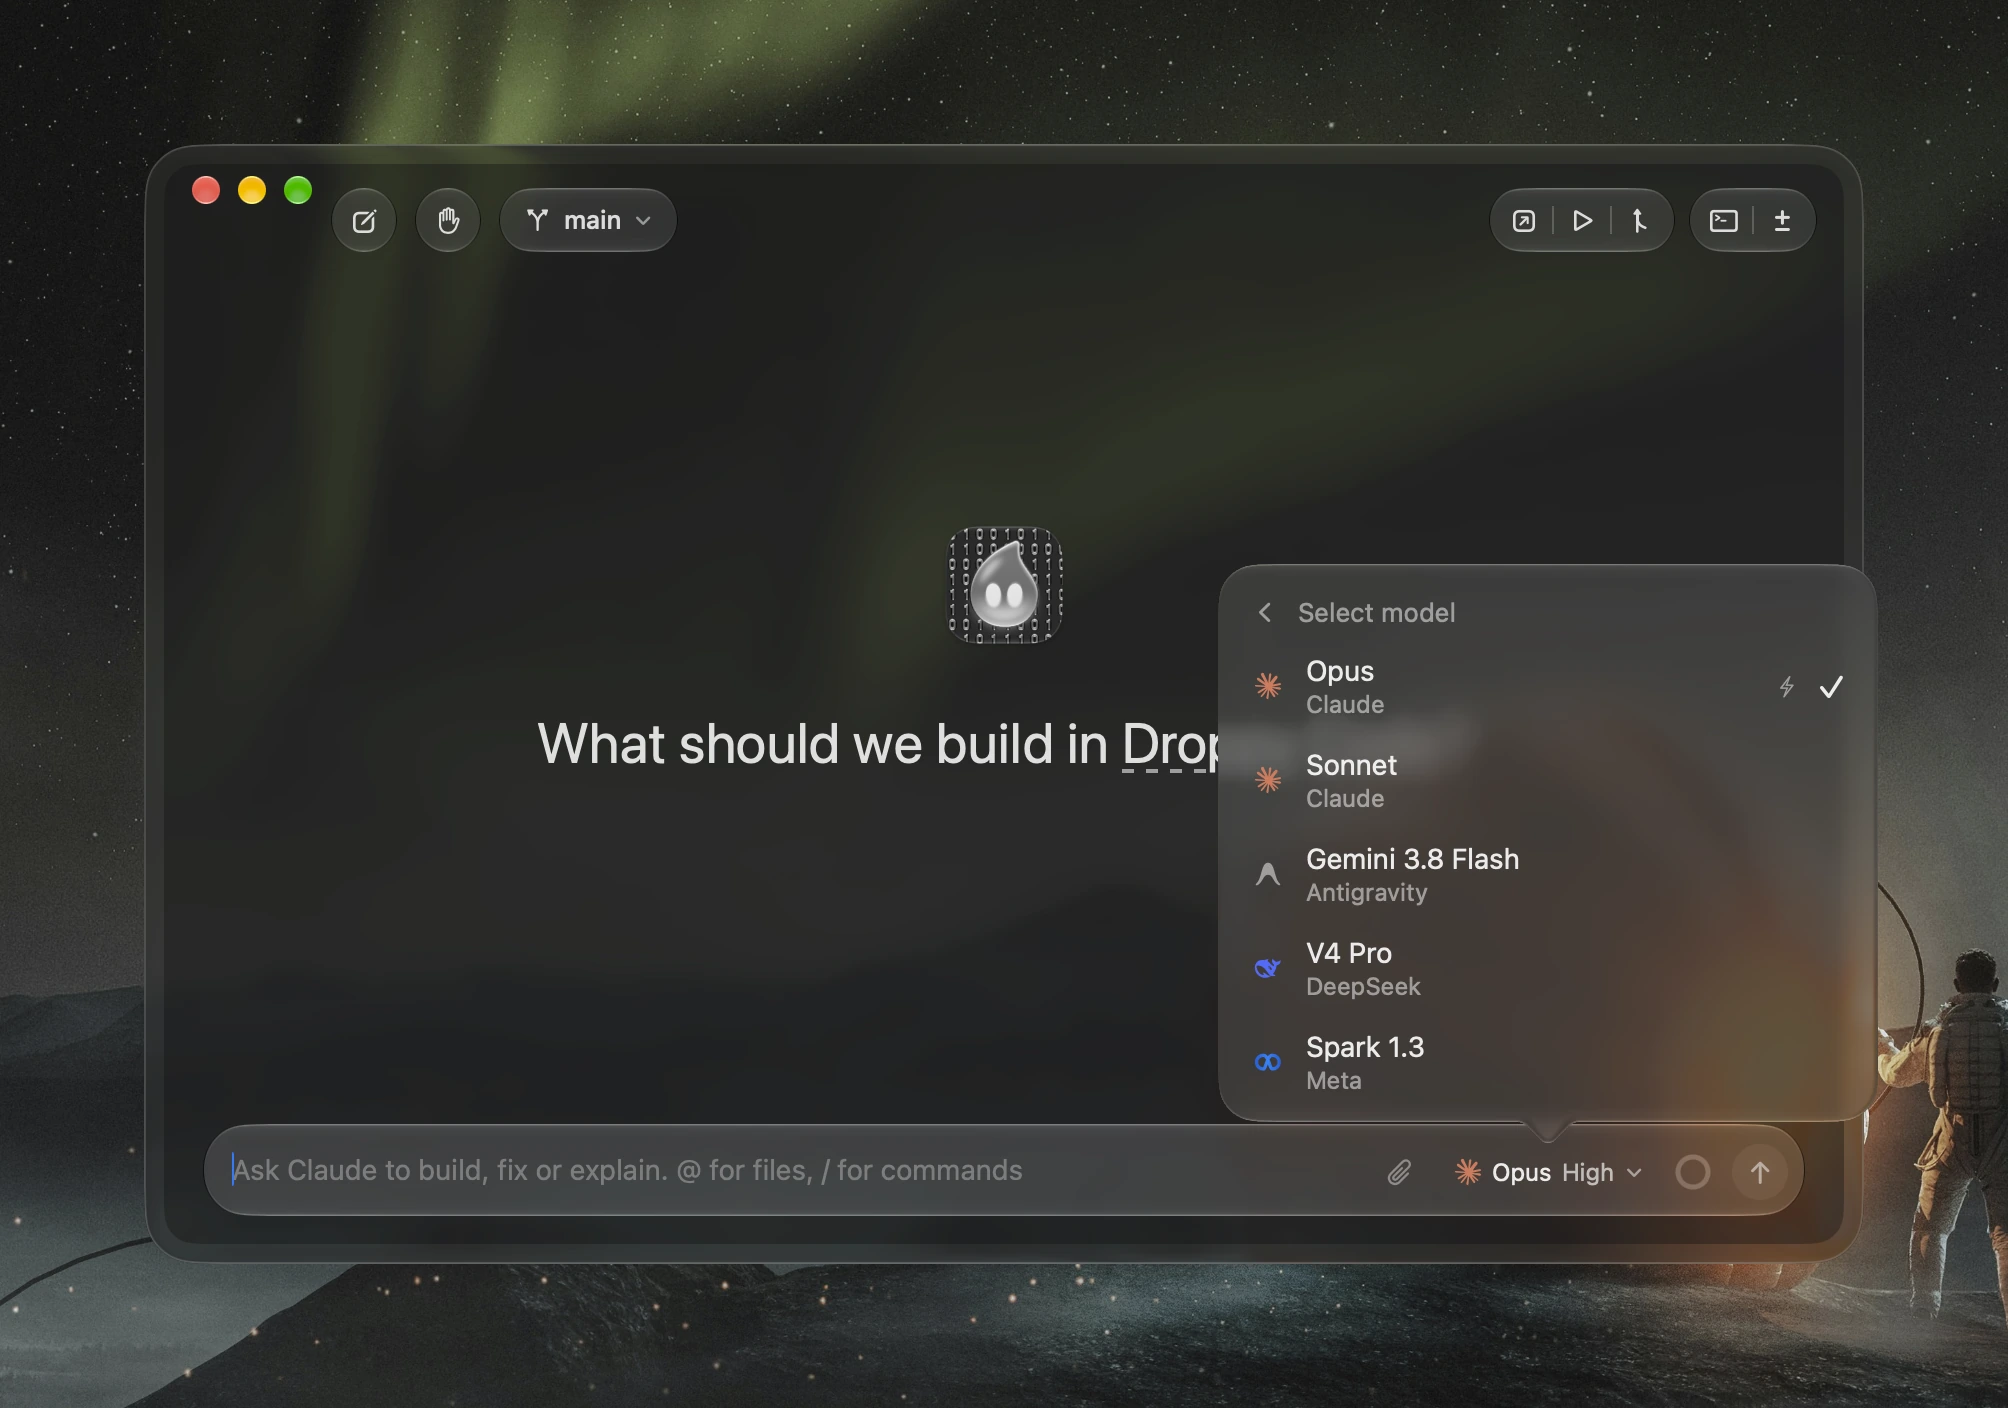Click the Droplet app logo thumbnail
This screenshot has width=2008, height=1408.
pos(1005,585)
